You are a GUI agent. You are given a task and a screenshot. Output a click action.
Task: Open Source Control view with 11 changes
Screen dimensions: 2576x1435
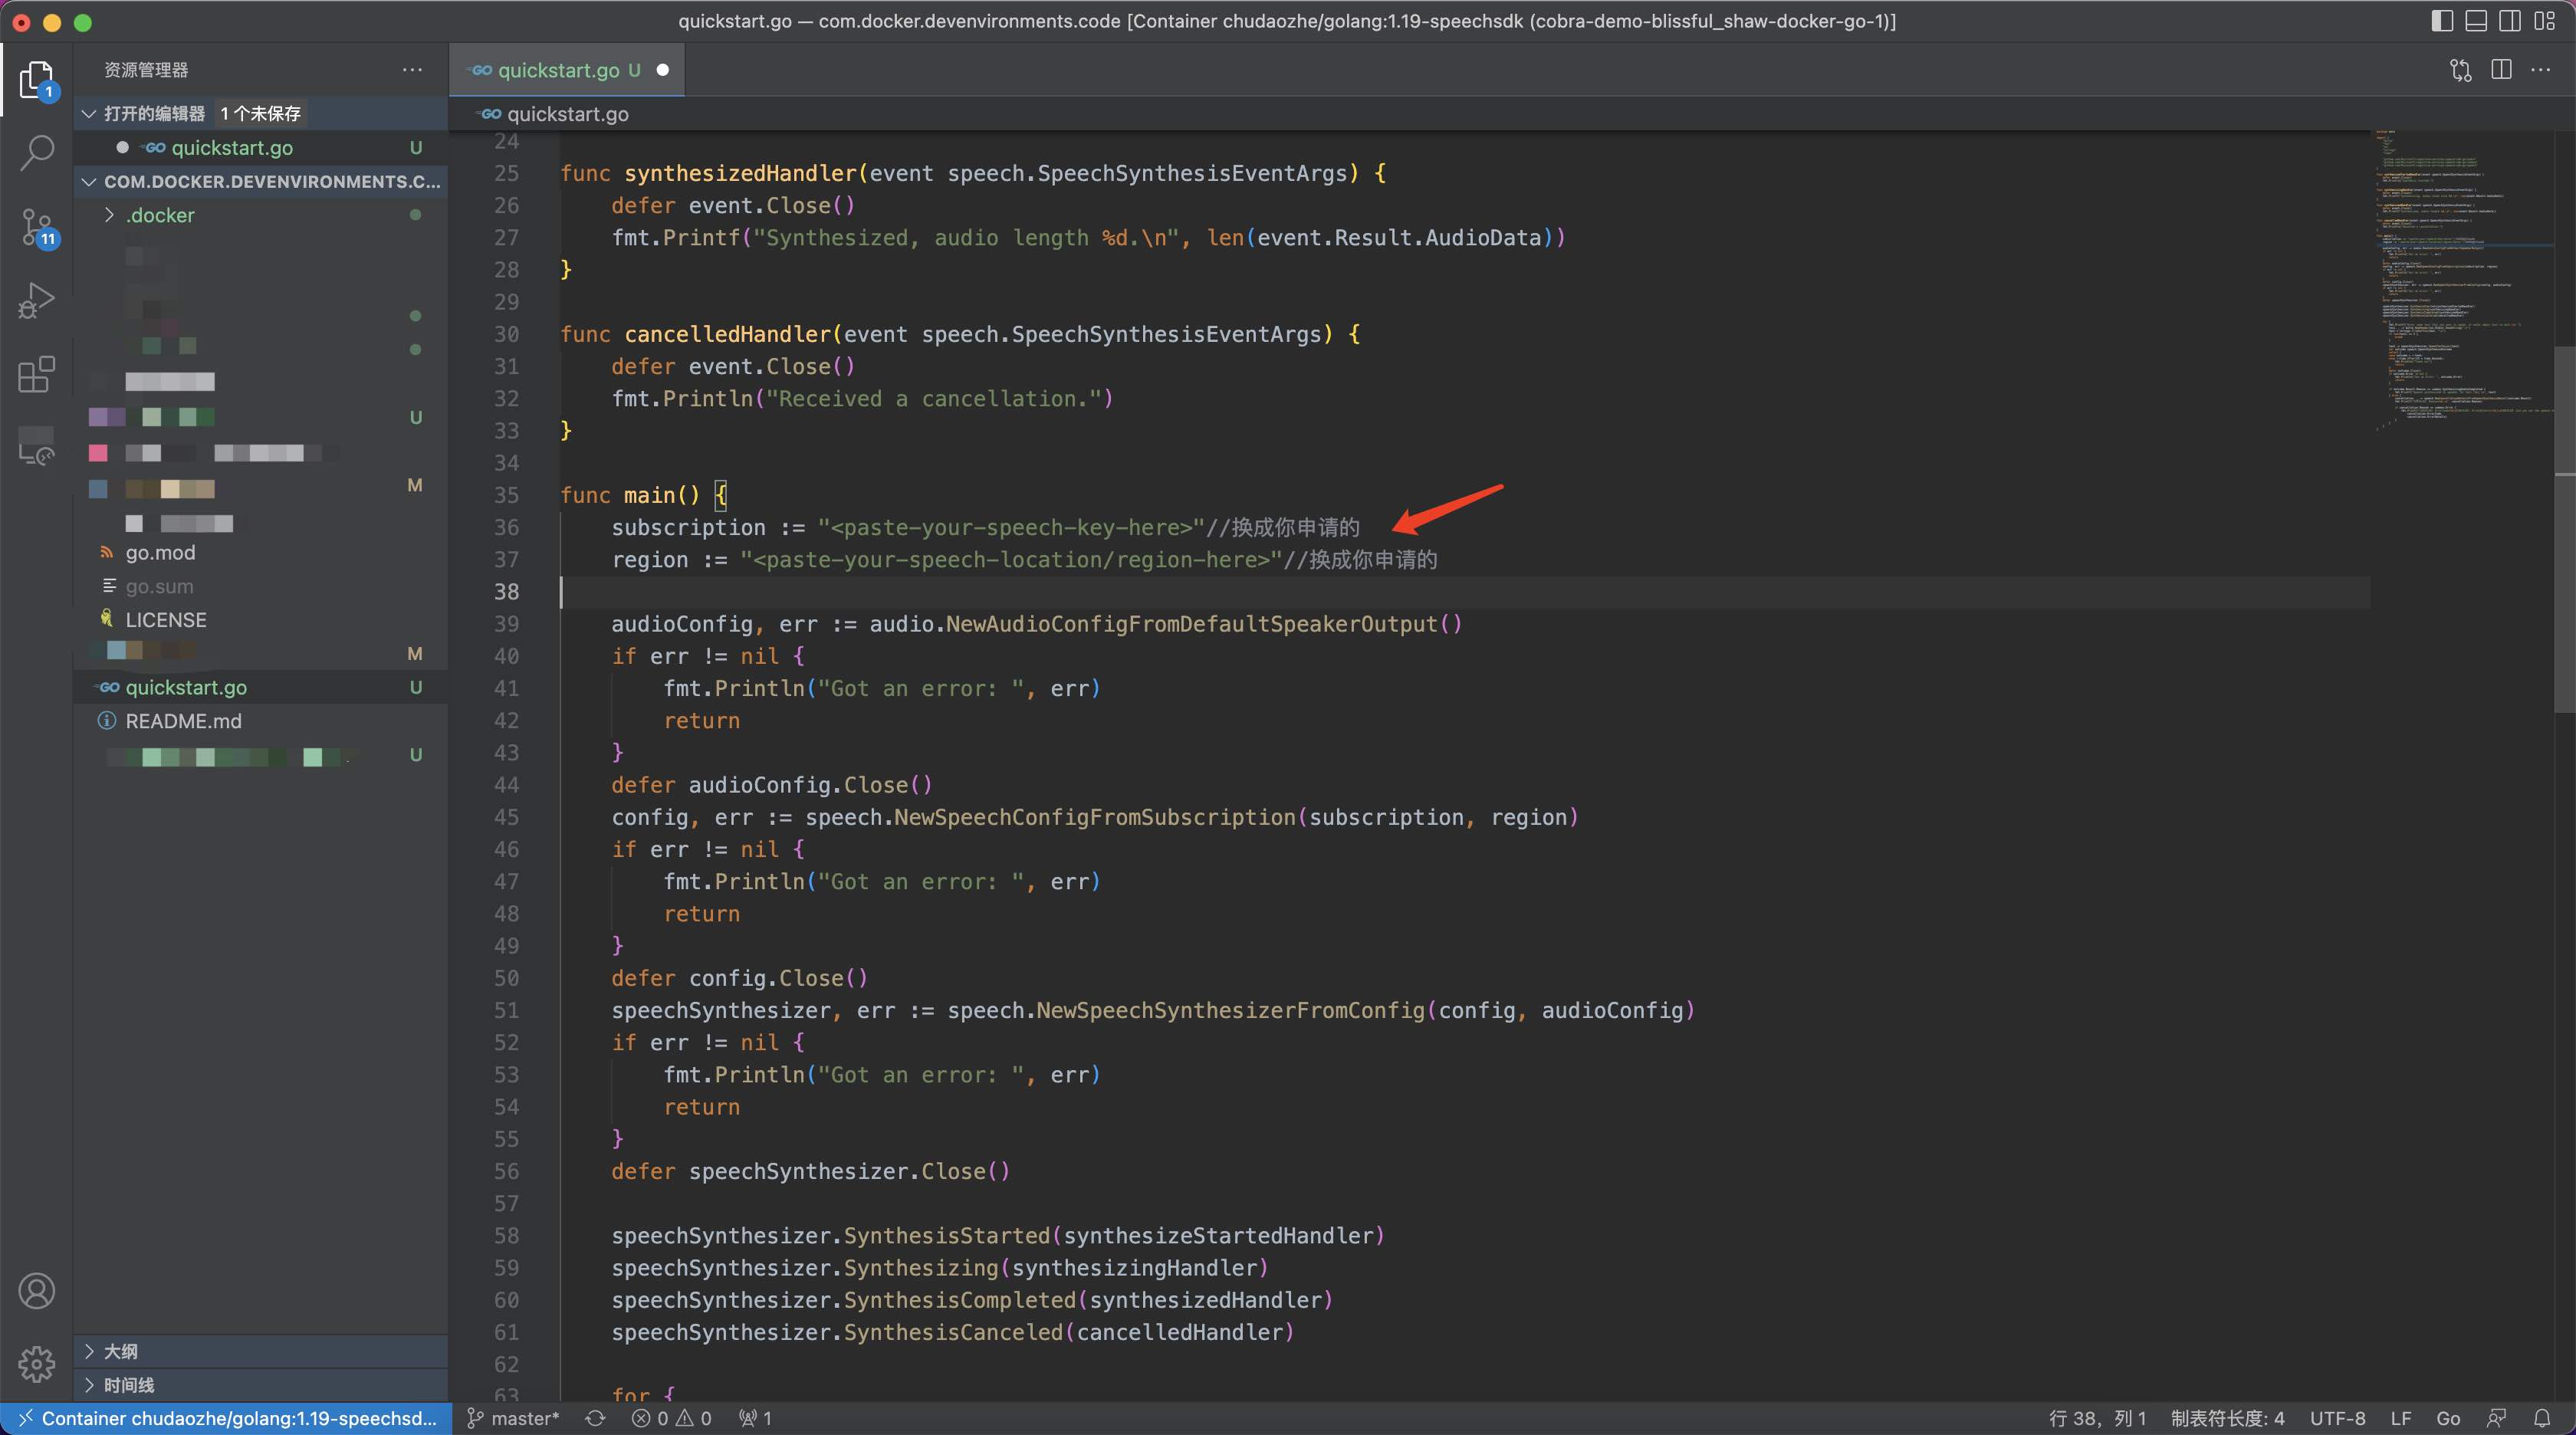[37, 226]
